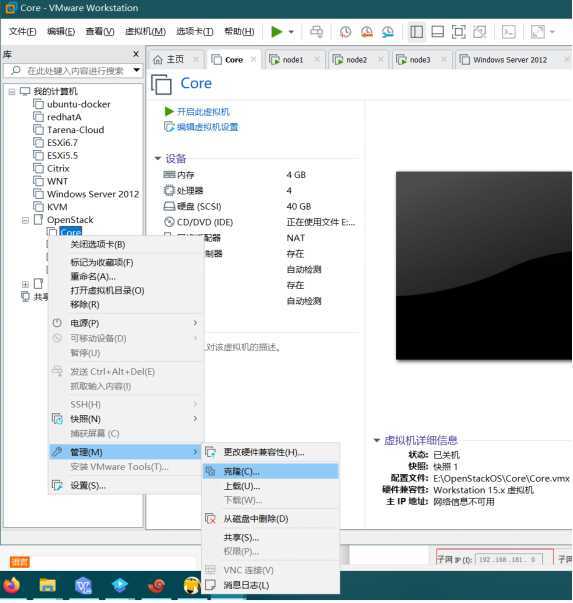
Task: Open the snapshot manager toolbar icon
Action: [x=388, y=32]
